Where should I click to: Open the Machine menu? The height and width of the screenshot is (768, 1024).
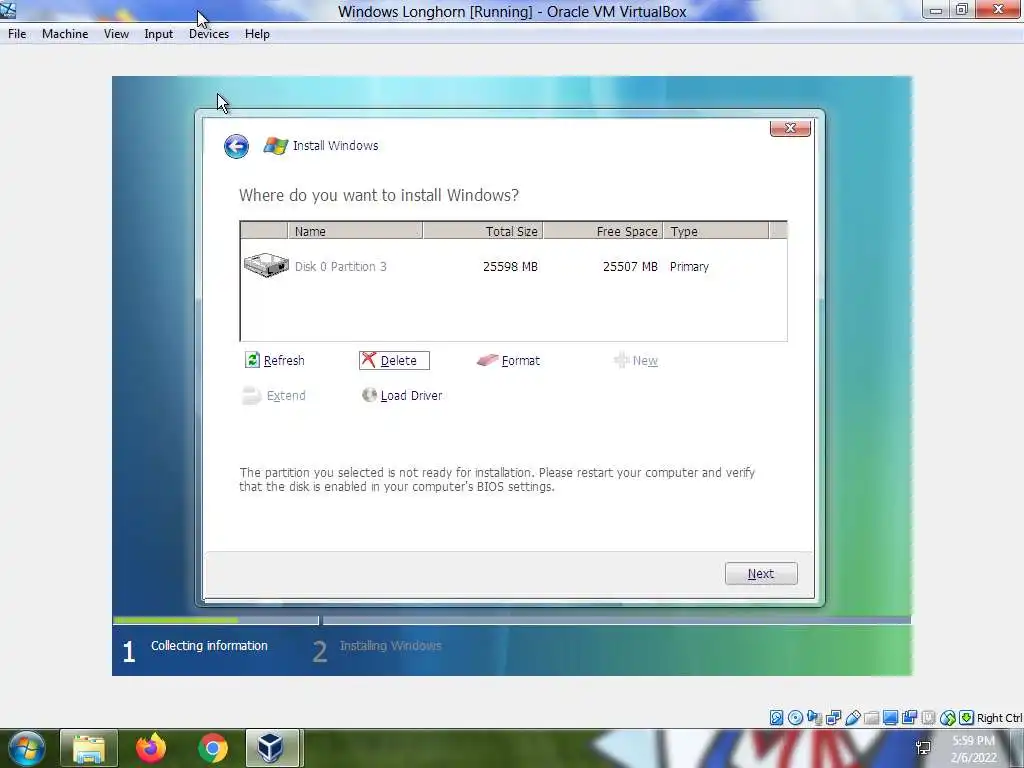coord(65,34)
